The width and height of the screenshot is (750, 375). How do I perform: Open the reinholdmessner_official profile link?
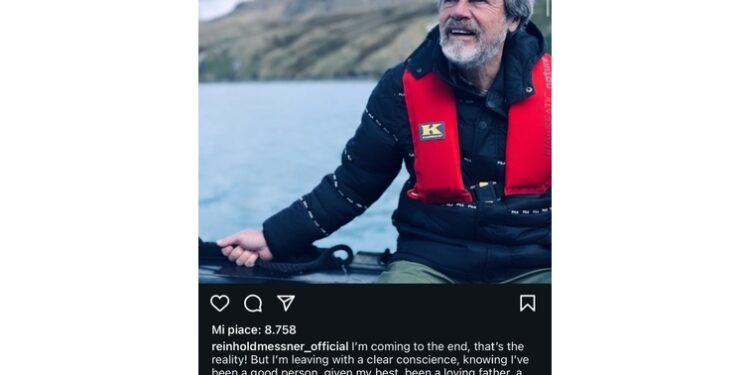[x=280, y=346]
